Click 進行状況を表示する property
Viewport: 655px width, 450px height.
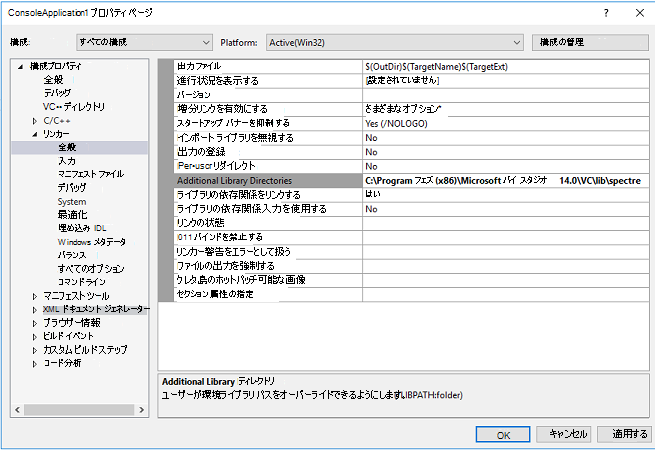268,81
